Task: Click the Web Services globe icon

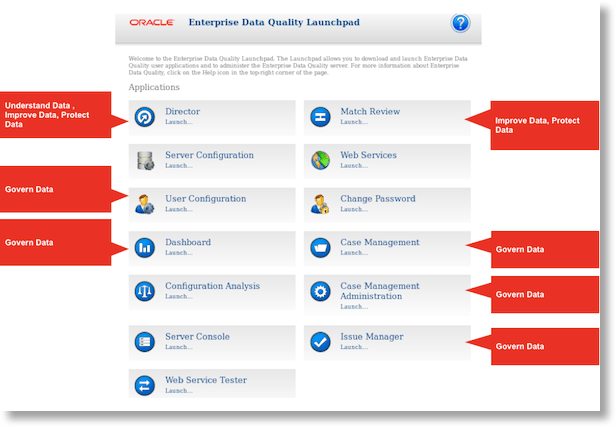Action: 320,160
